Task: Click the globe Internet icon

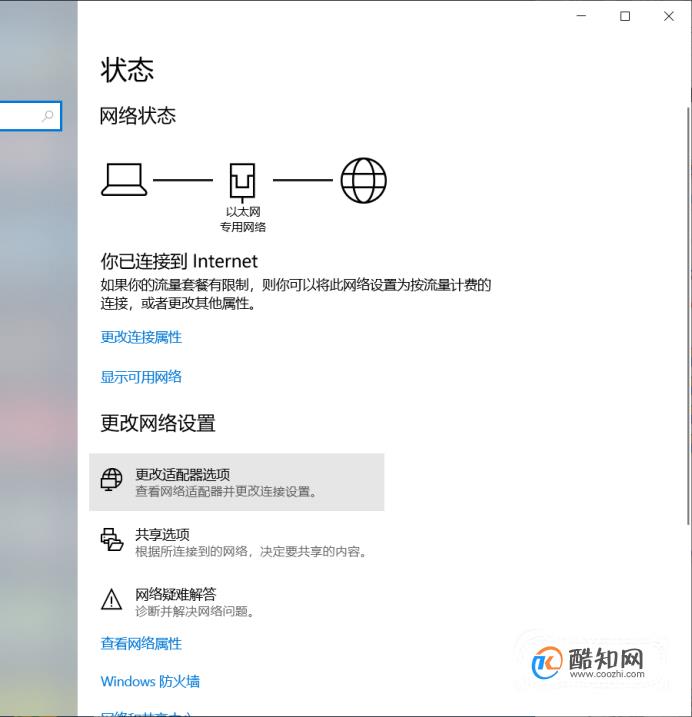Action: [x=364, y=180]
